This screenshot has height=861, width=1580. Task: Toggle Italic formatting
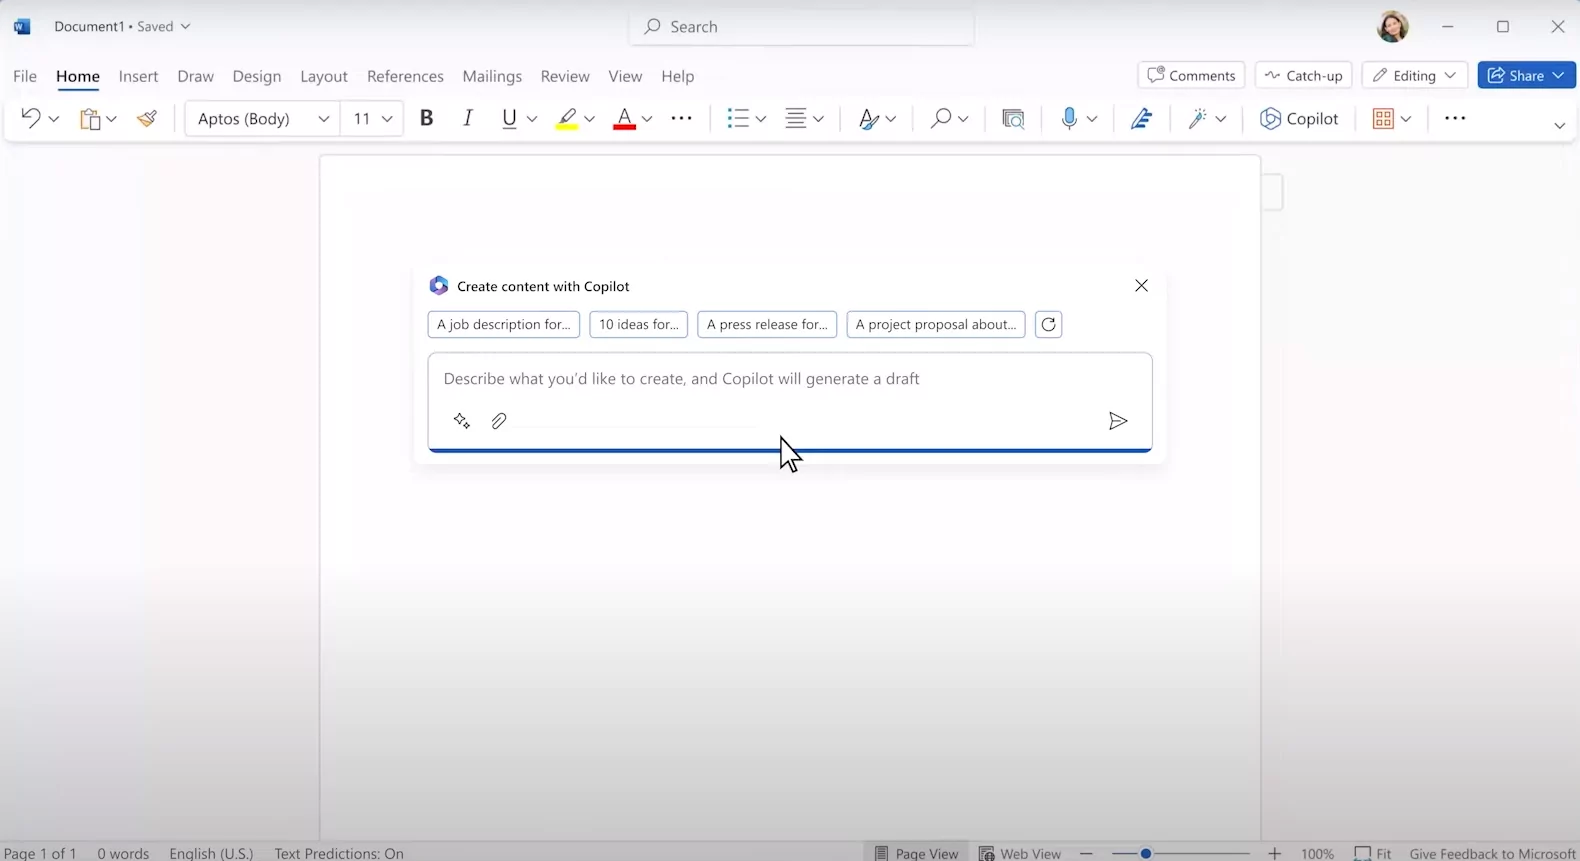(467, 118)
